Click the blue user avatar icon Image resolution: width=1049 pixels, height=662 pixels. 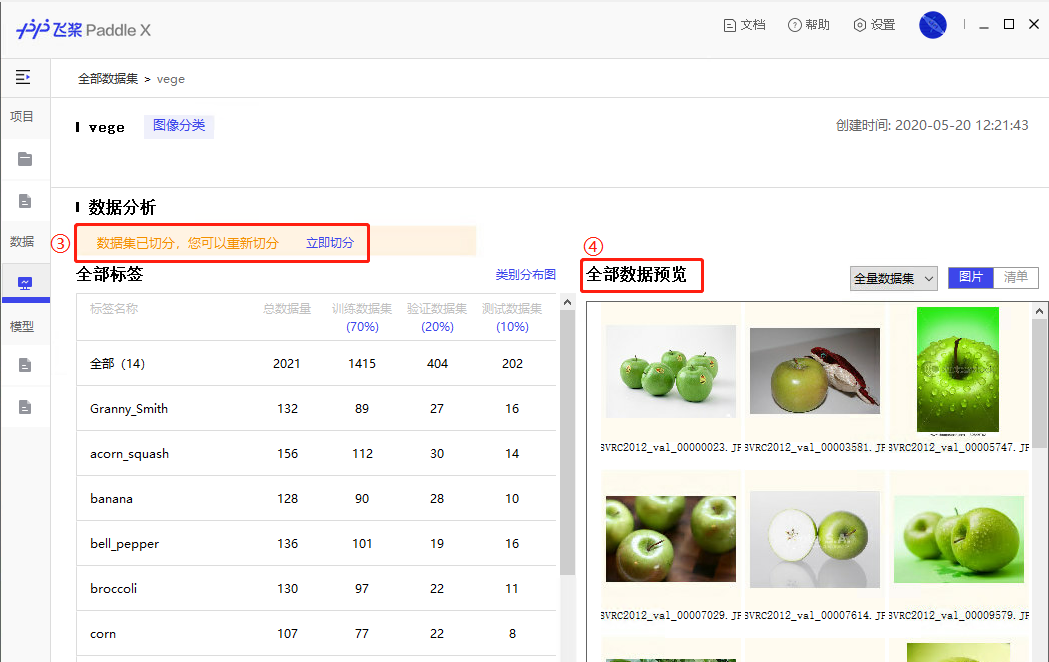click(x=932, y=25)
